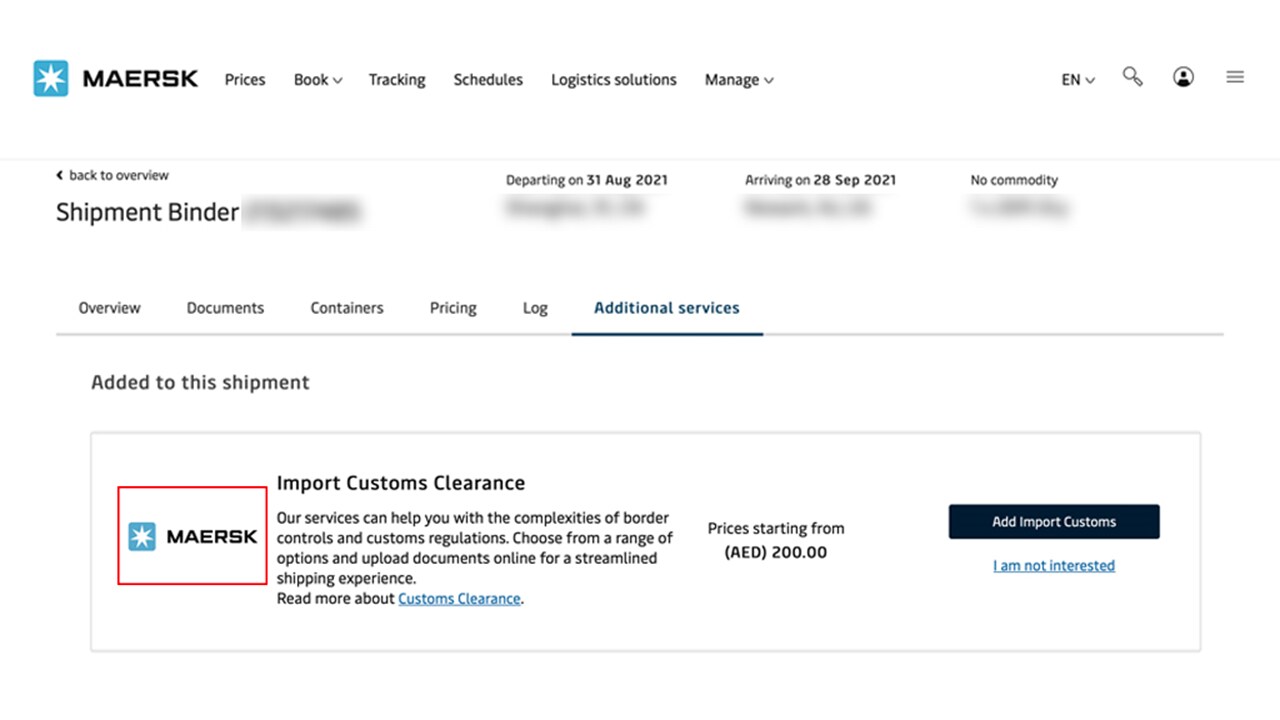Follow the Customs Clearance link
This screenshot has height=720, width=1280.
click(x=459, y=599)
